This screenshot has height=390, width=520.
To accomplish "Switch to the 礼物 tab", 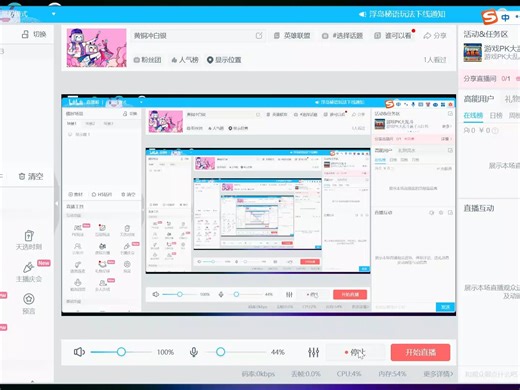I will (x=512, y=99).
